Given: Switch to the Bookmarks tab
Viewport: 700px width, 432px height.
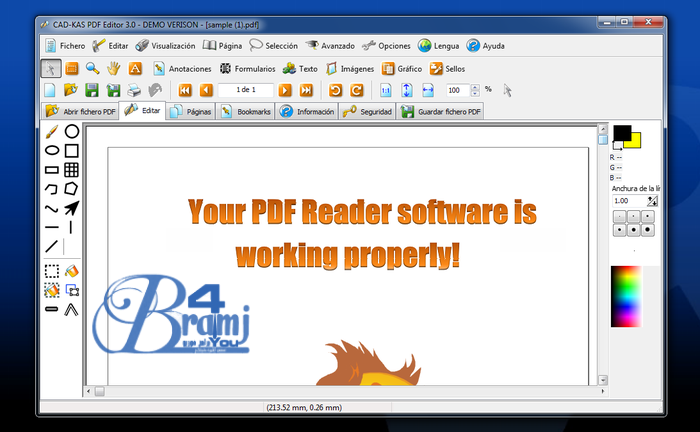Looking at the screenshot, I should tap(246, 112).
